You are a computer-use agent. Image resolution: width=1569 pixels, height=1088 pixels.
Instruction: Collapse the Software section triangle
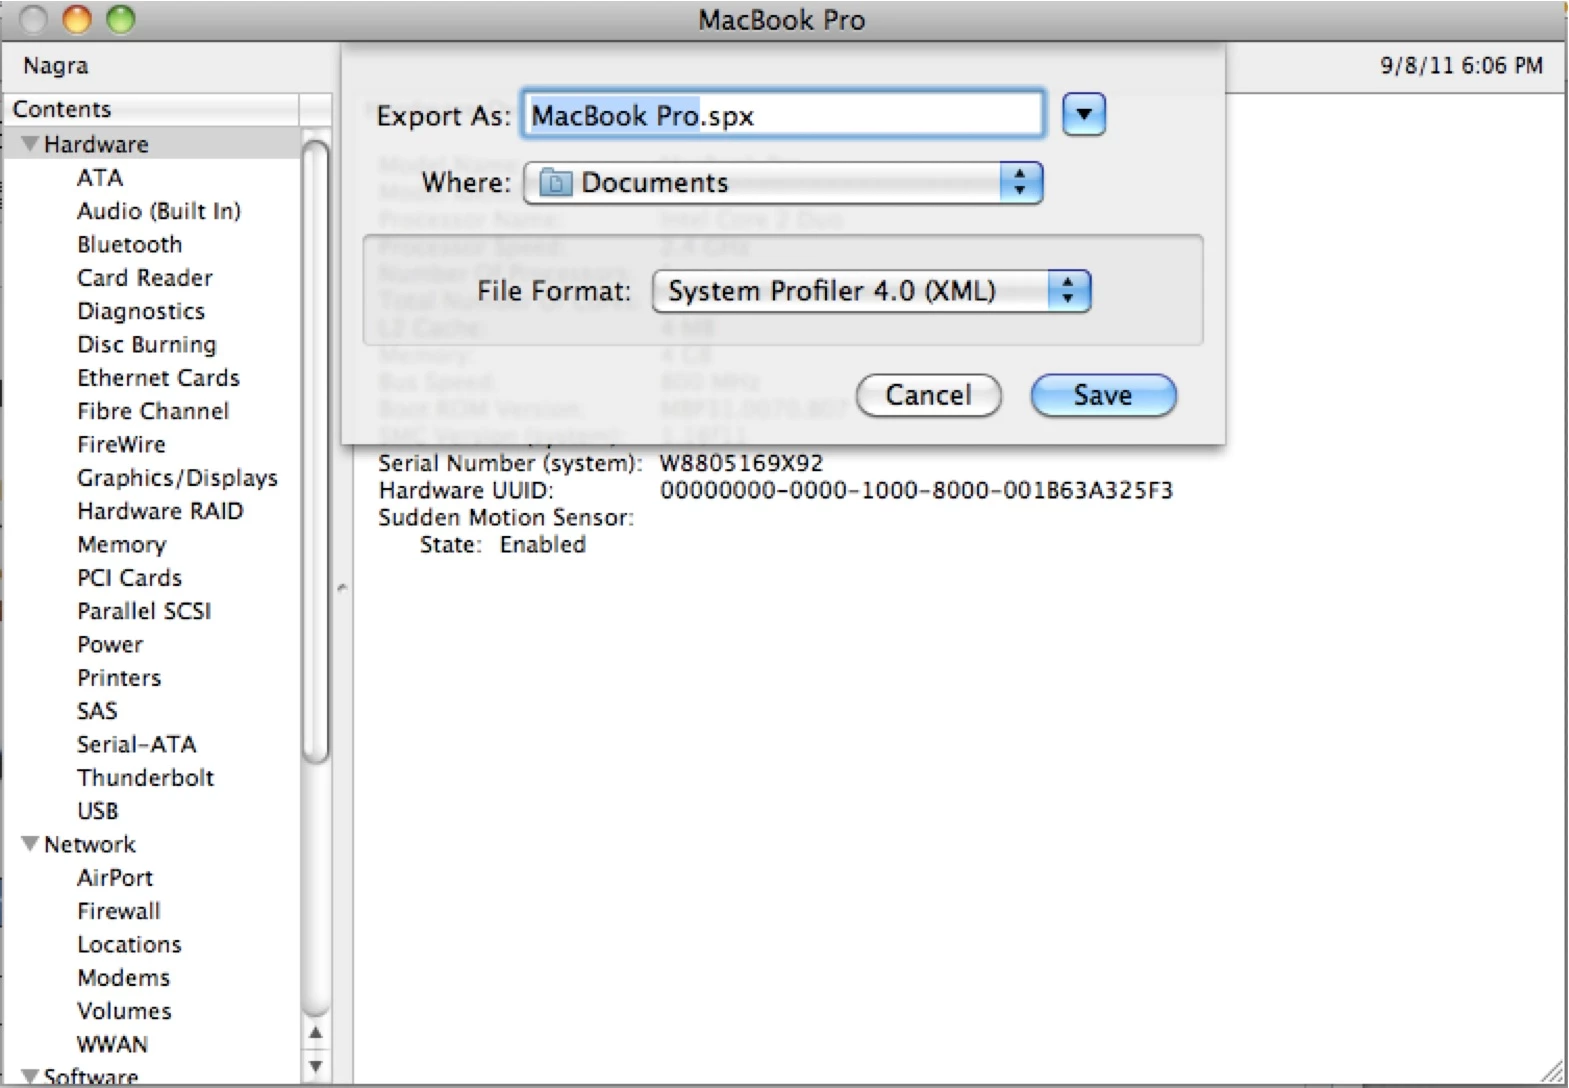(30, 1077)
